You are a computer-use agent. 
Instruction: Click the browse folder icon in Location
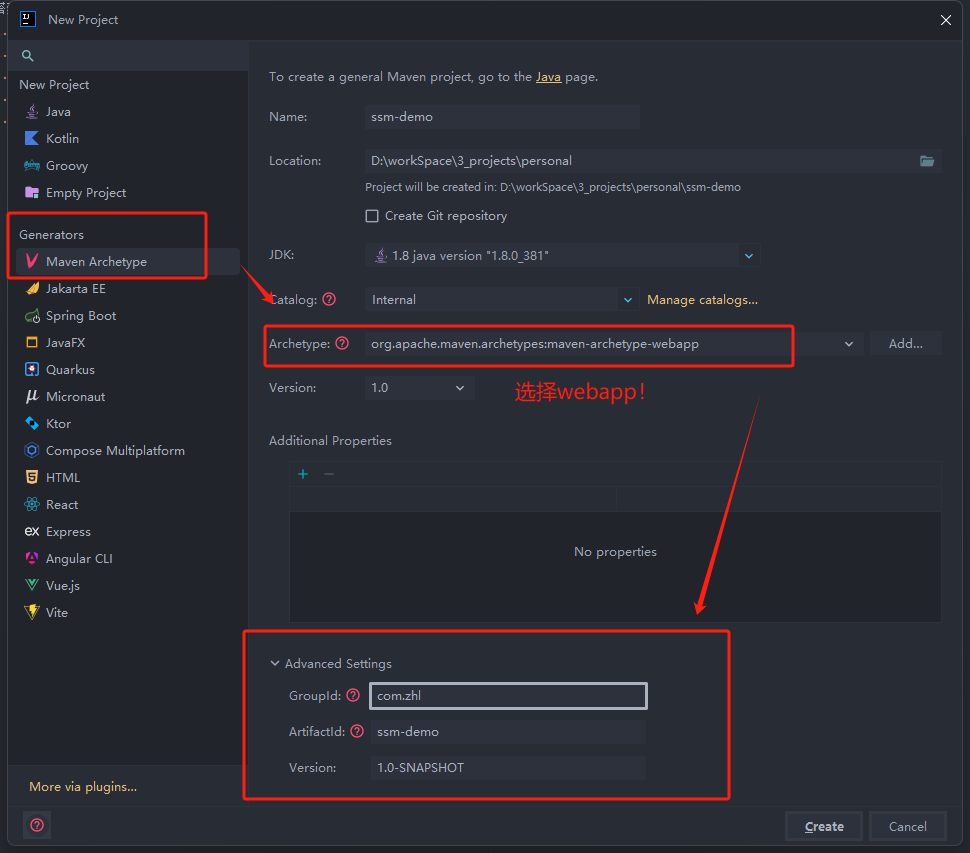pos(927,161)
